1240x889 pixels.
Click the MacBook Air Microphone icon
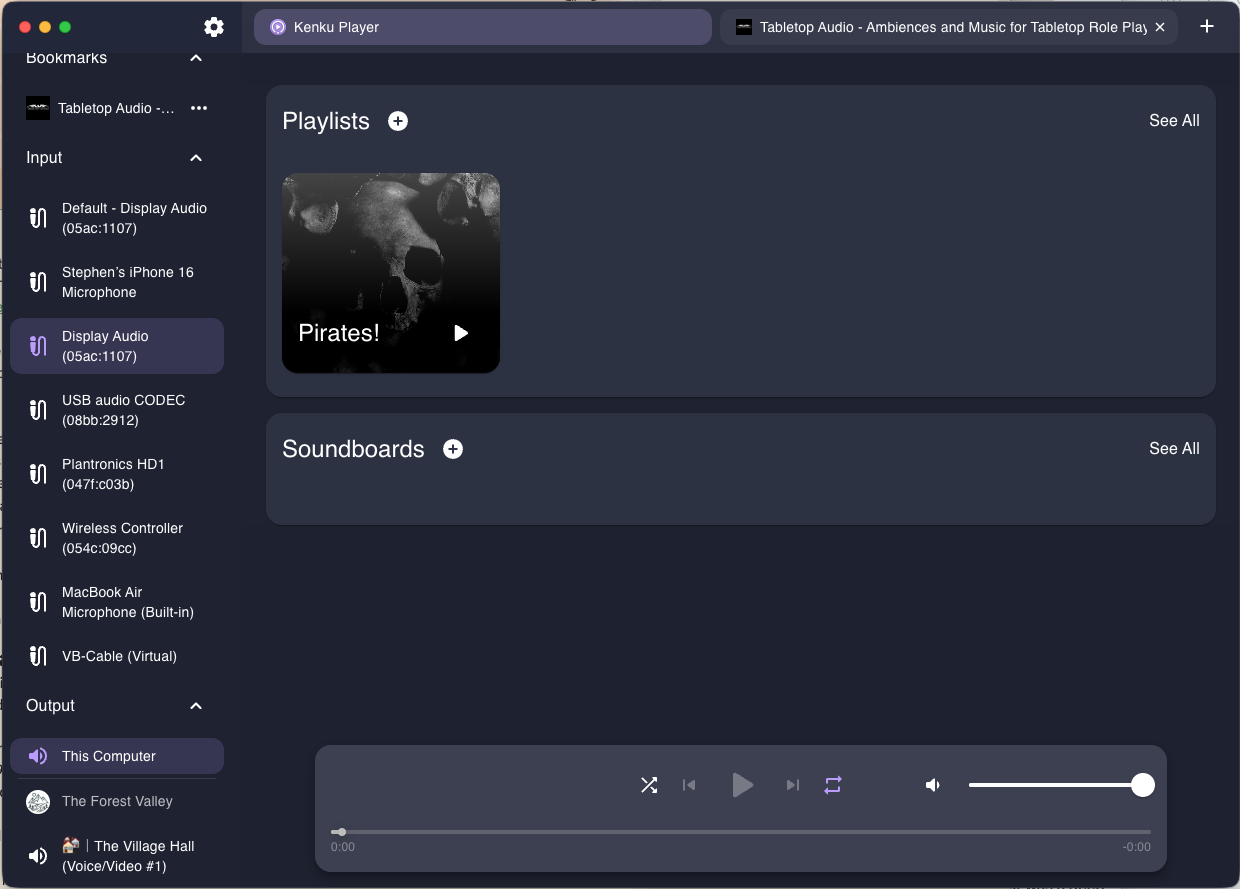click(38, 602)
